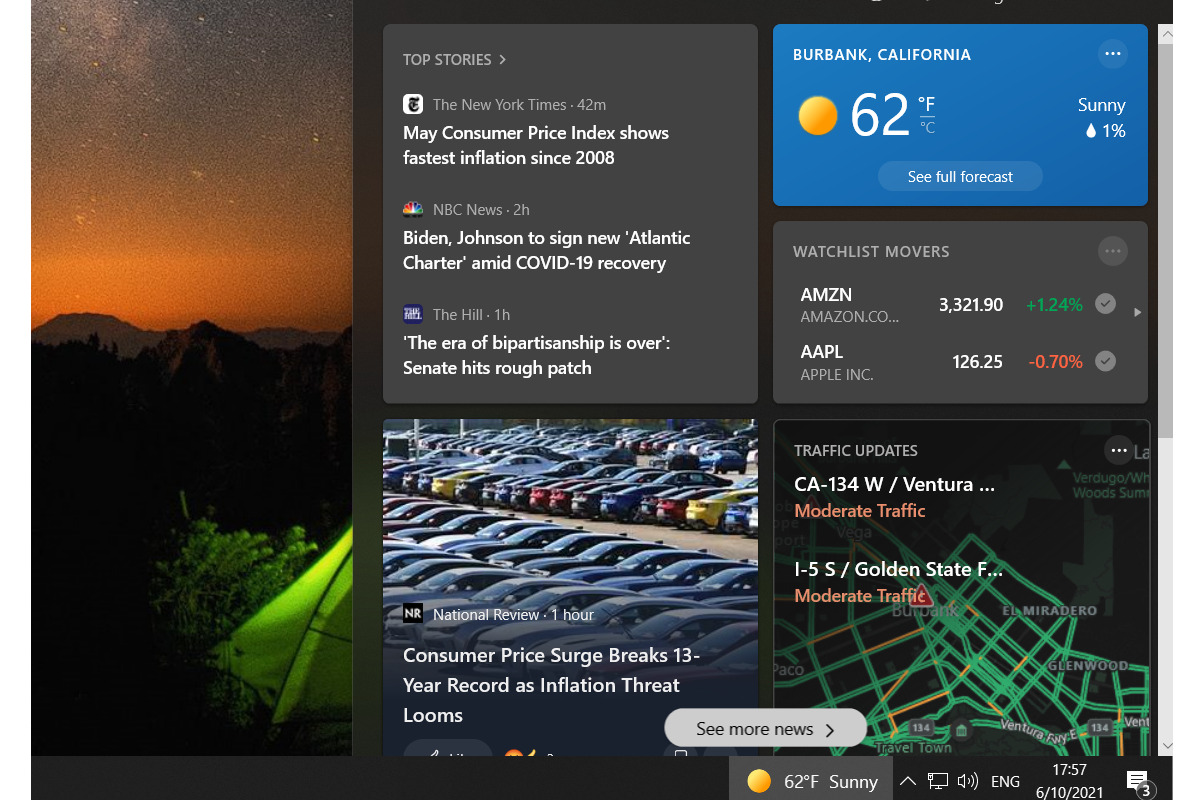
Task: Click the sun weather icon in taskbar
Action: [x=759, y=781]
